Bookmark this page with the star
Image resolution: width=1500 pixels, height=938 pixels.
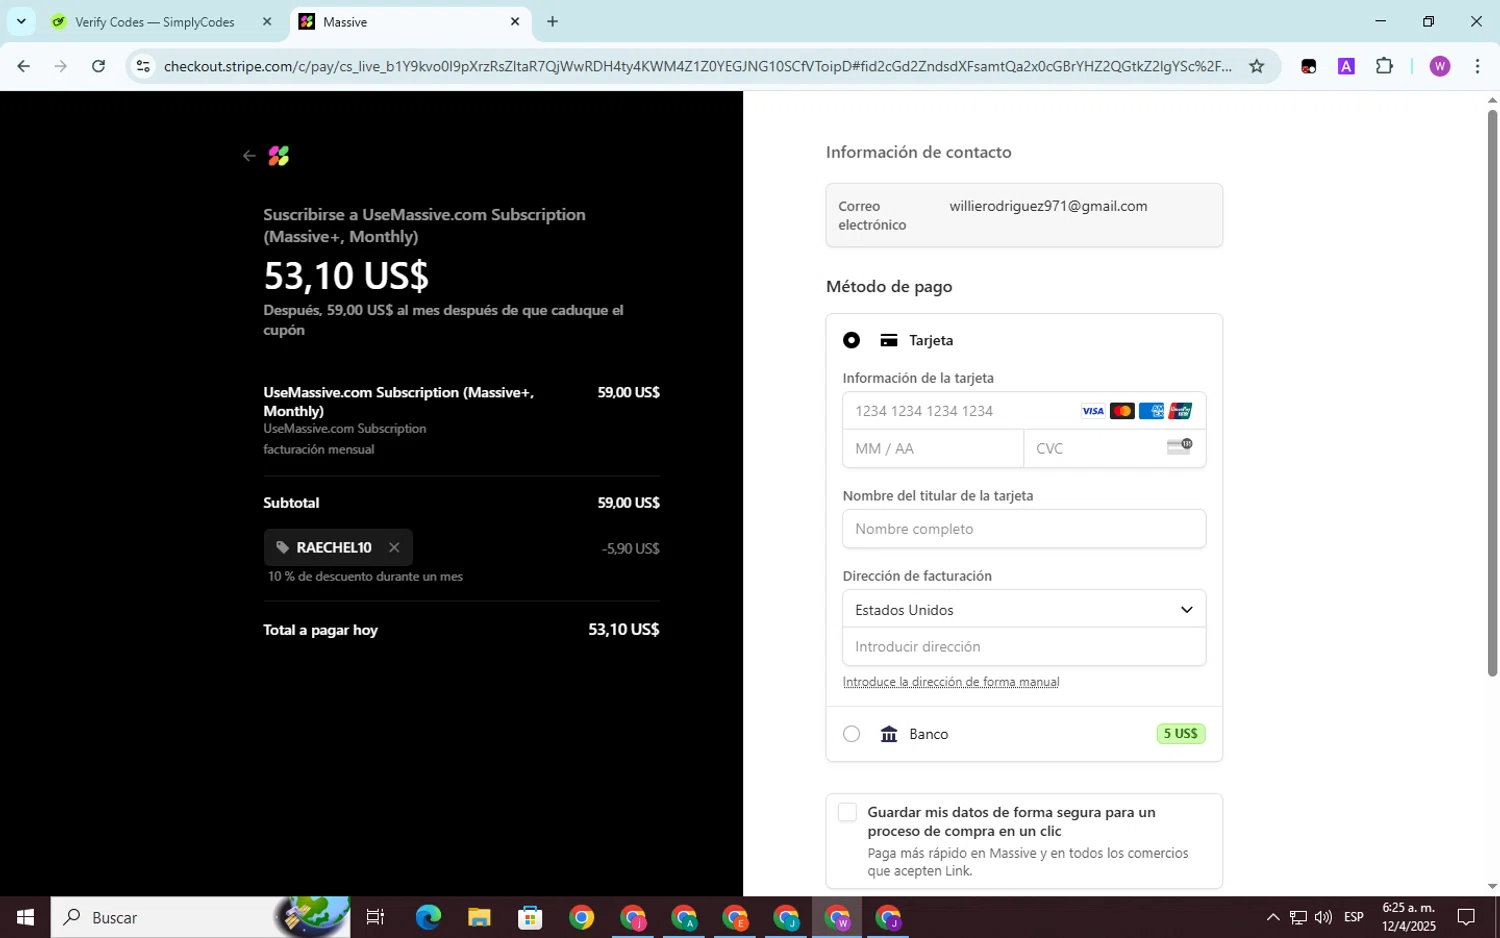[x=1257, y=66]
